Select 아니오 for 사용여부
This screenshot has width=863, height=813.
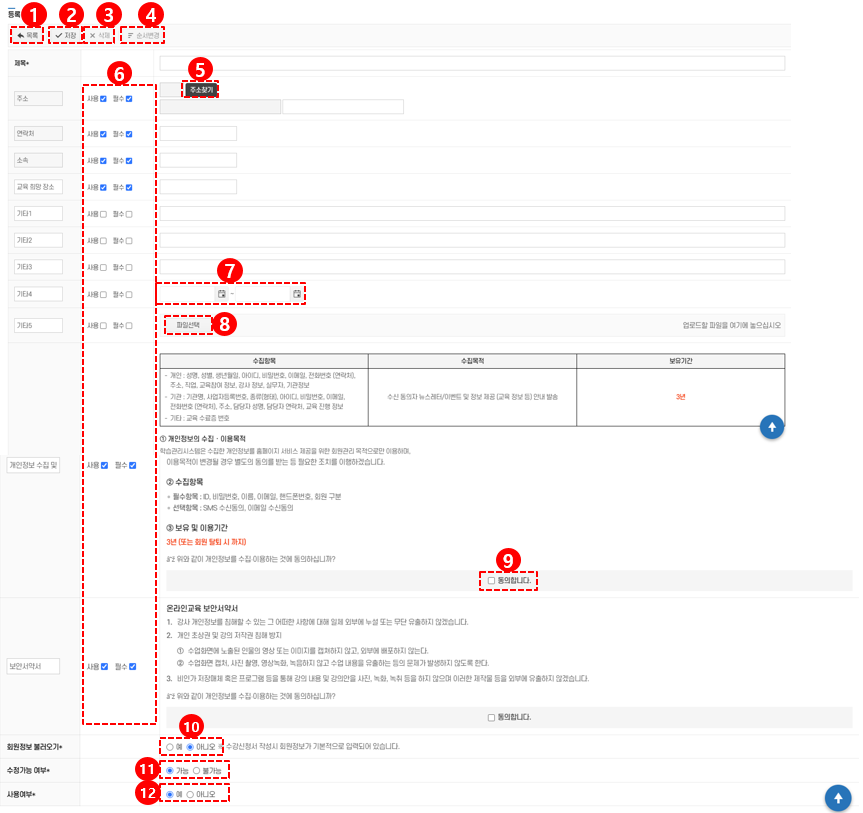pyautogui.click(x=190, y=794)
